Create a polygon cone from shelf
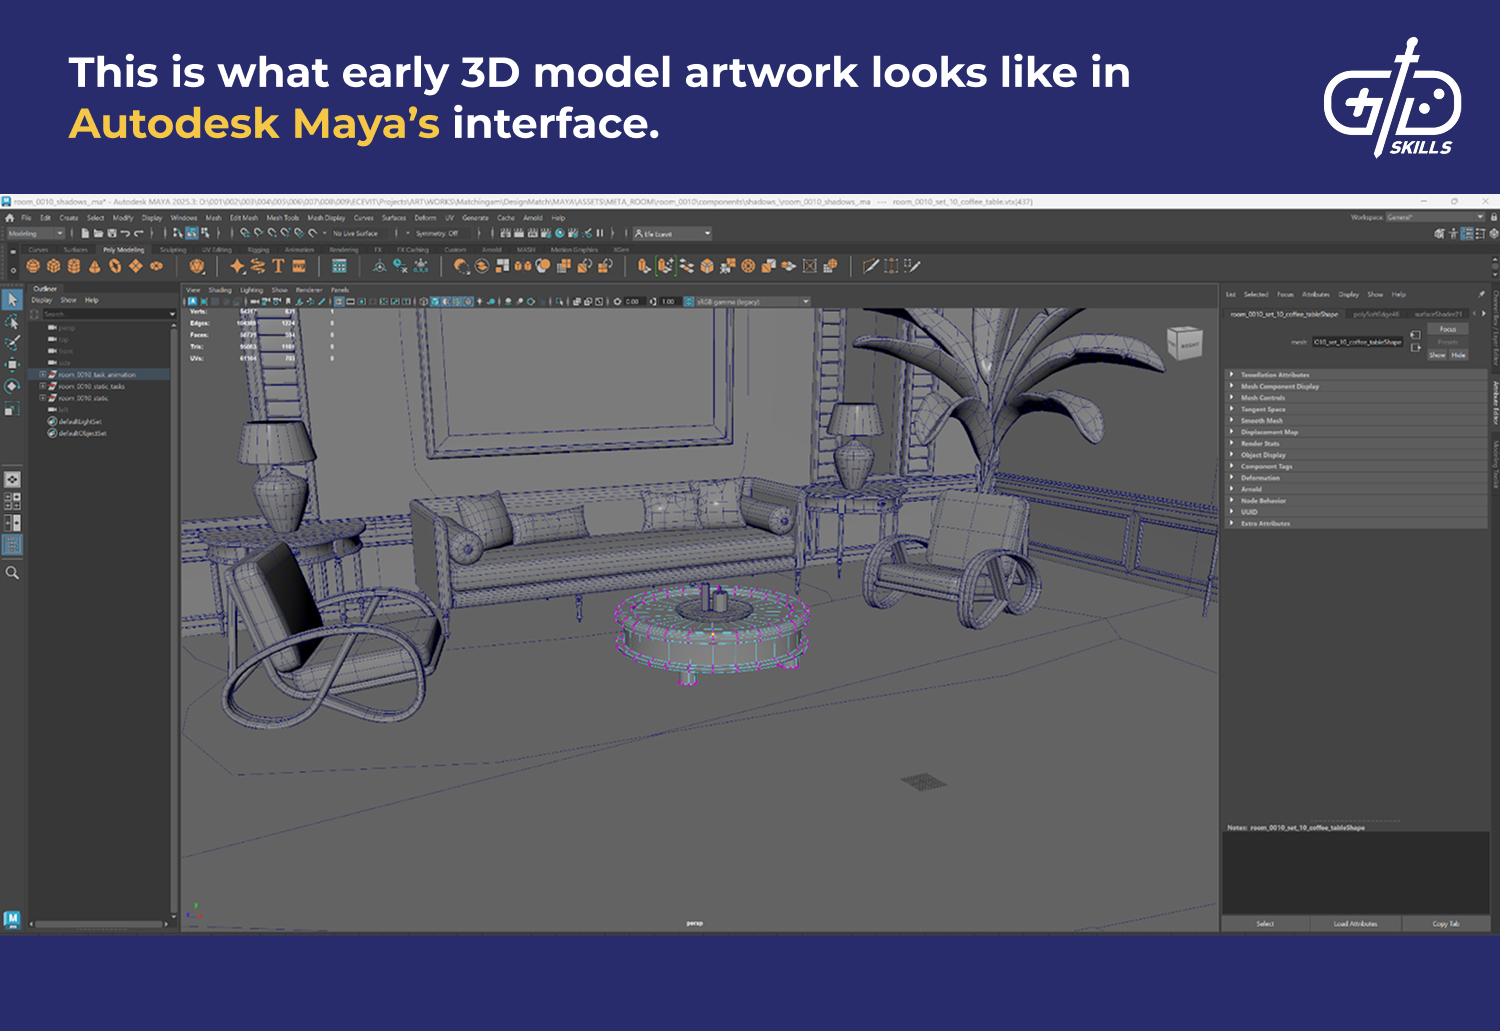Image resolution: width=1500 pixels, height=1031 pixels. tap(95, 266)
